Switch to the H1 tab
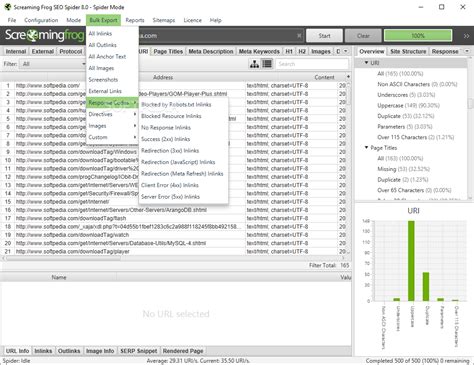Screen dimensions: 474x365 (289, 51)
